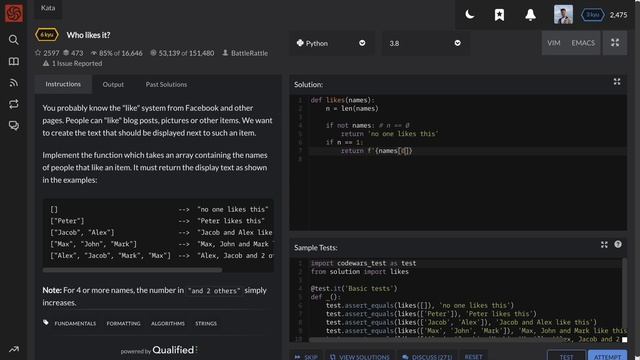Viewport: 640px width, 360px height.
Task: Click the ALGORITHMS tag
Action: pyautogui.click(x=168, y=323)
